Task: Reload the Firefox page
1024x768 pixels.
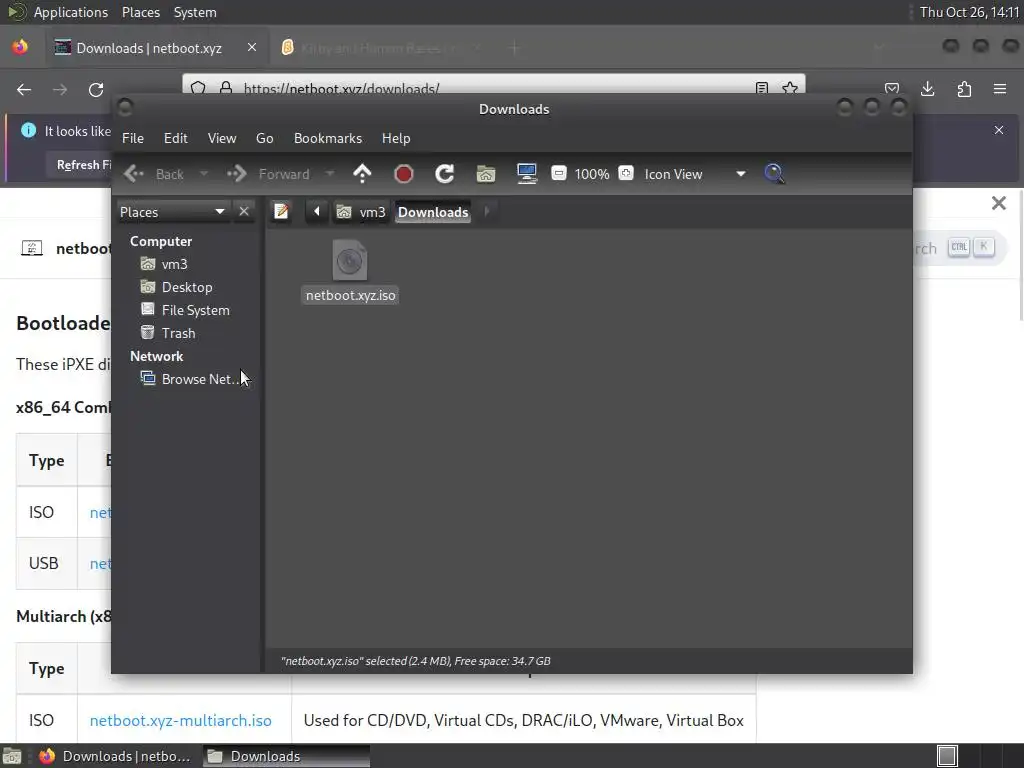Action: (96, 89)
